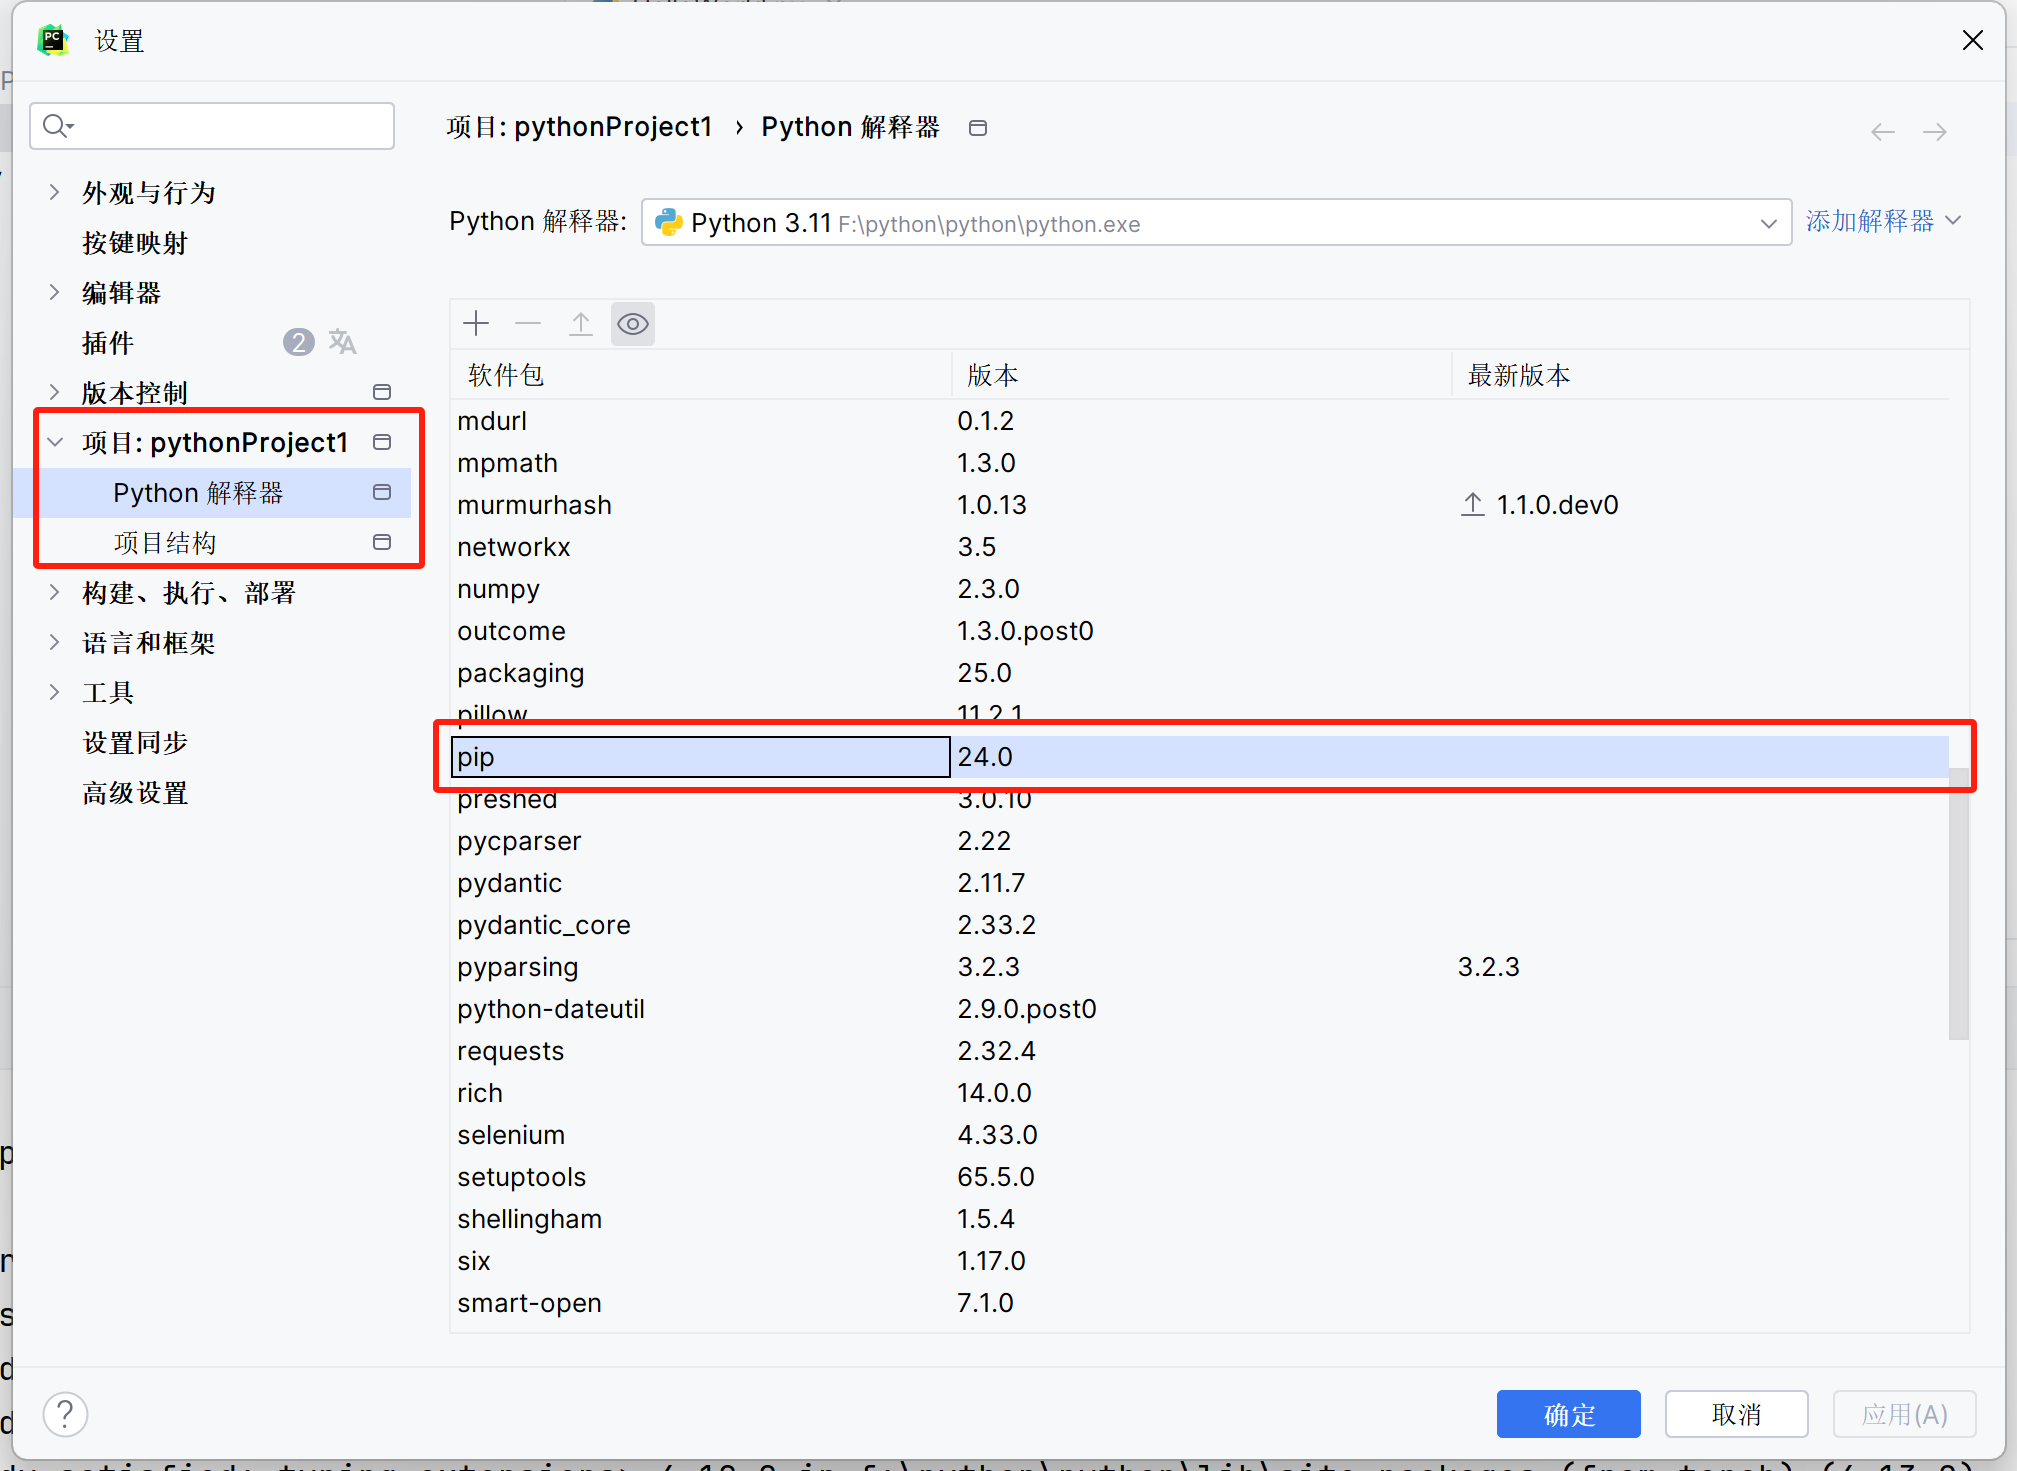Expand the 语言和框架 section
This screenshot has height=1471, width=2017.
[55, 642]
